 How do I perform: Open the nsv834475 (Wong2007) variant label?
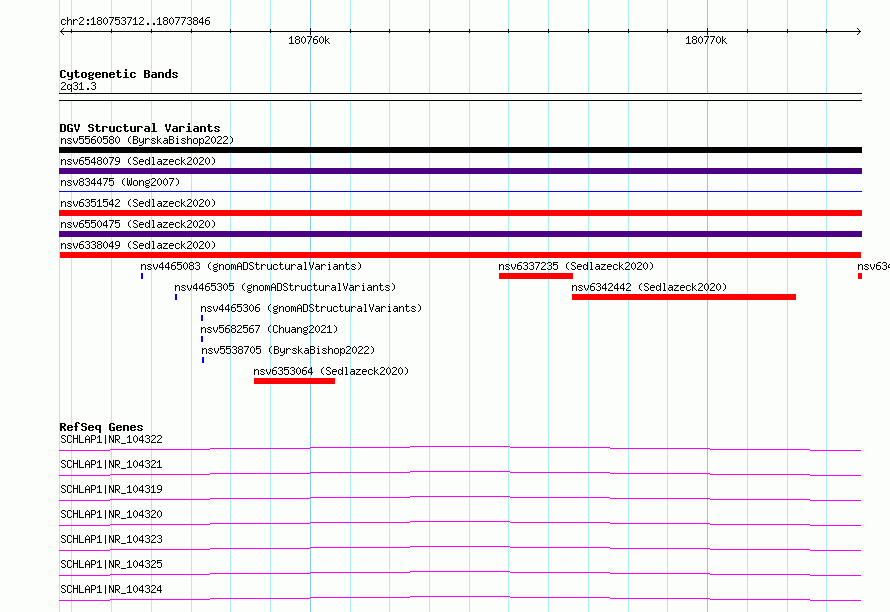click(x=120, y=182)
